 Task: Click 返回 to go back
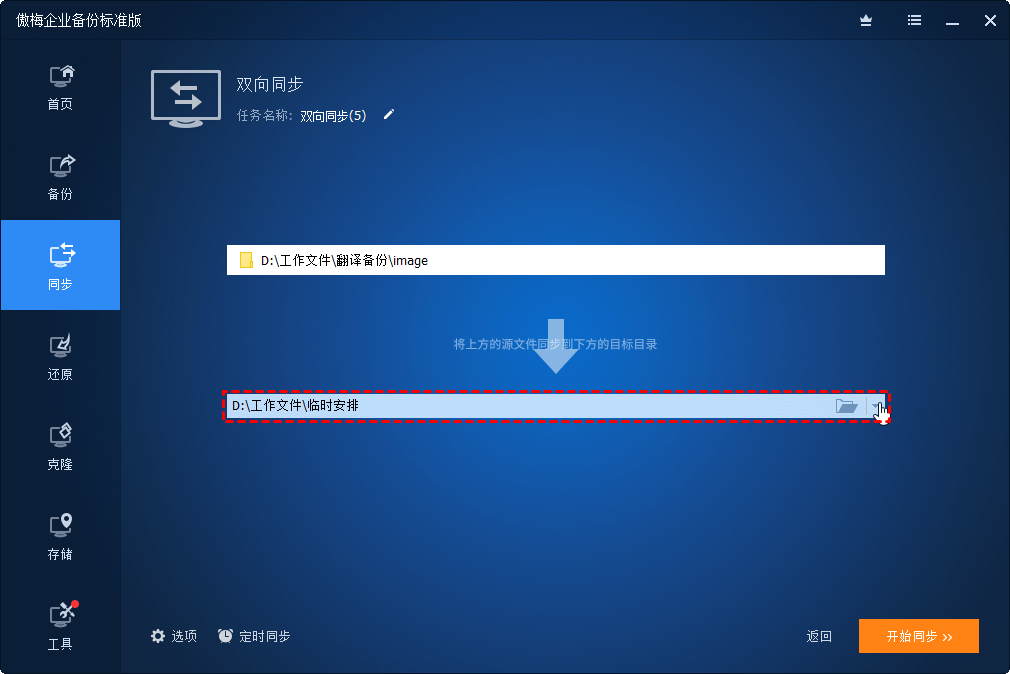pyautogui.click(x=819, y=637)
